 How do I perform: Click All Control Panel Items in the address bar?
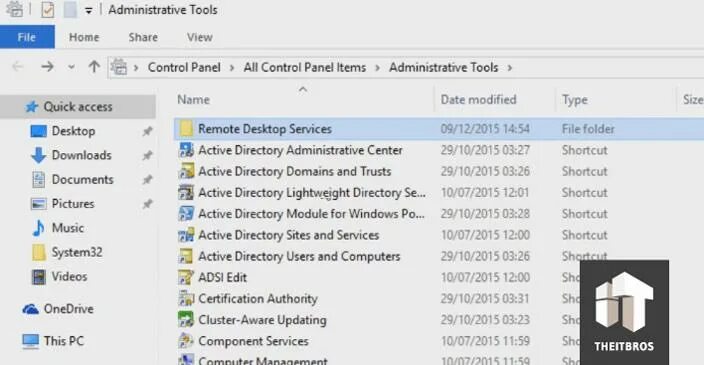pyautogui.click(x=305, y=67)
